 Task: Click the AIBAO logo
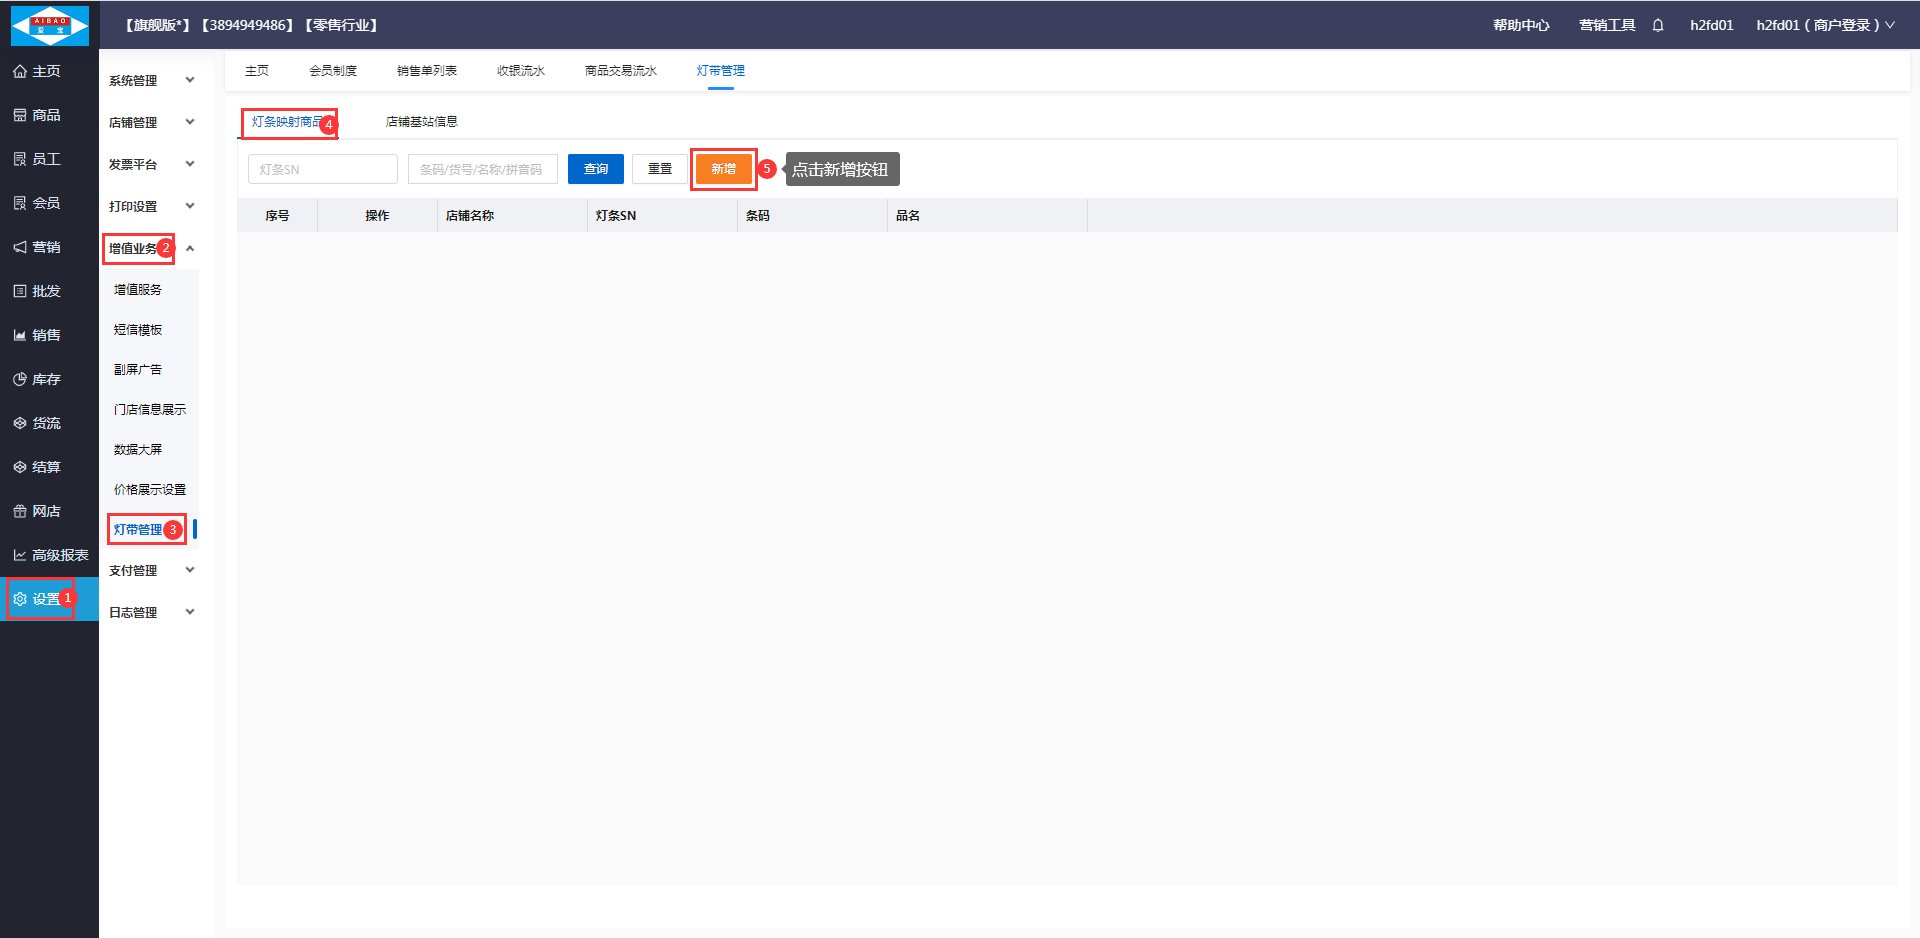point(49,25)
